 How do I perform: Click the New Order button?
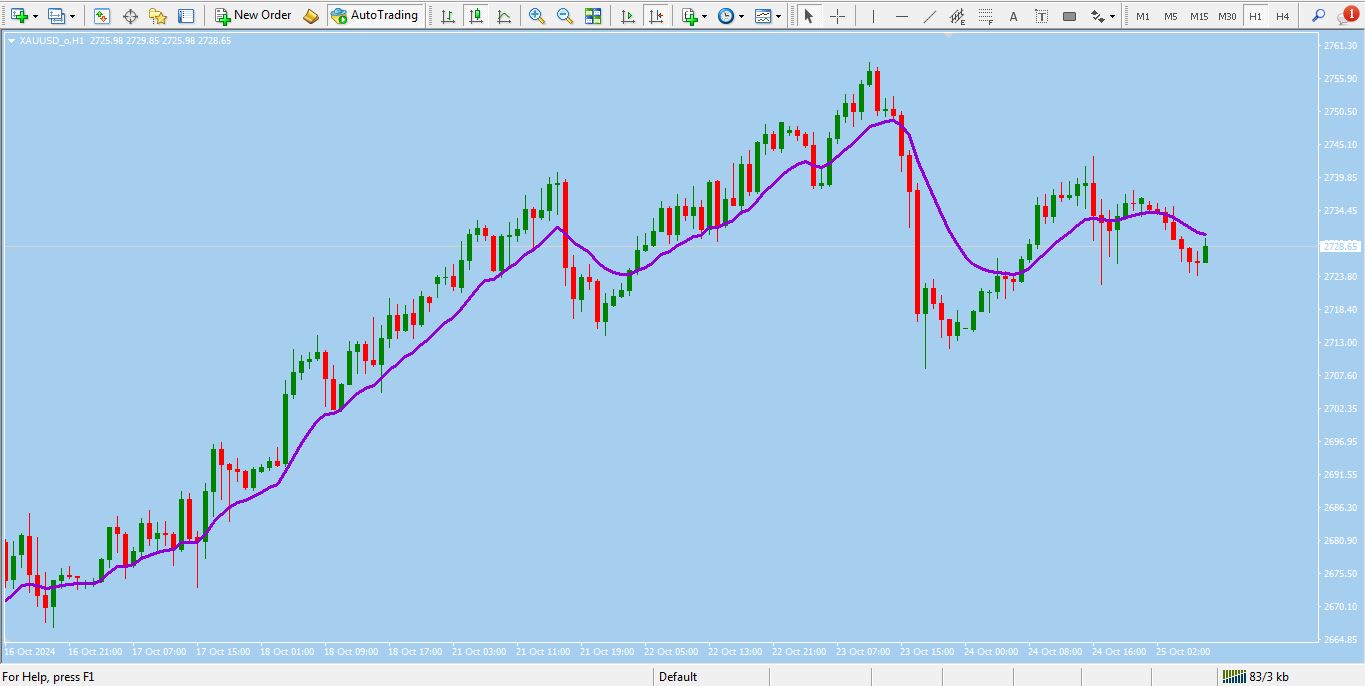253,16
